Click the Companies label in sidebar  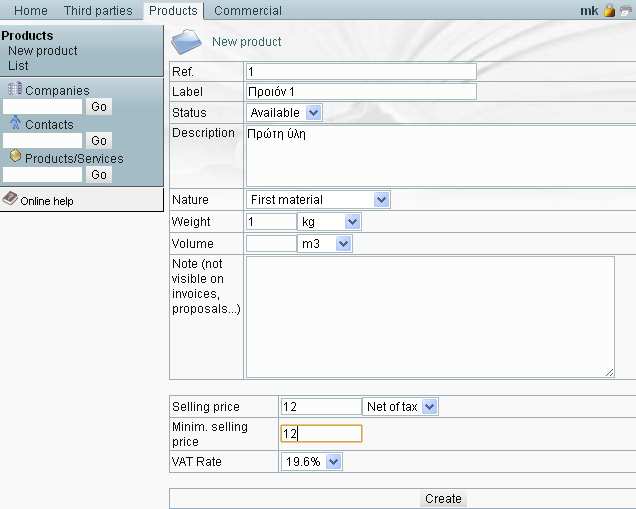coord(57,90)
